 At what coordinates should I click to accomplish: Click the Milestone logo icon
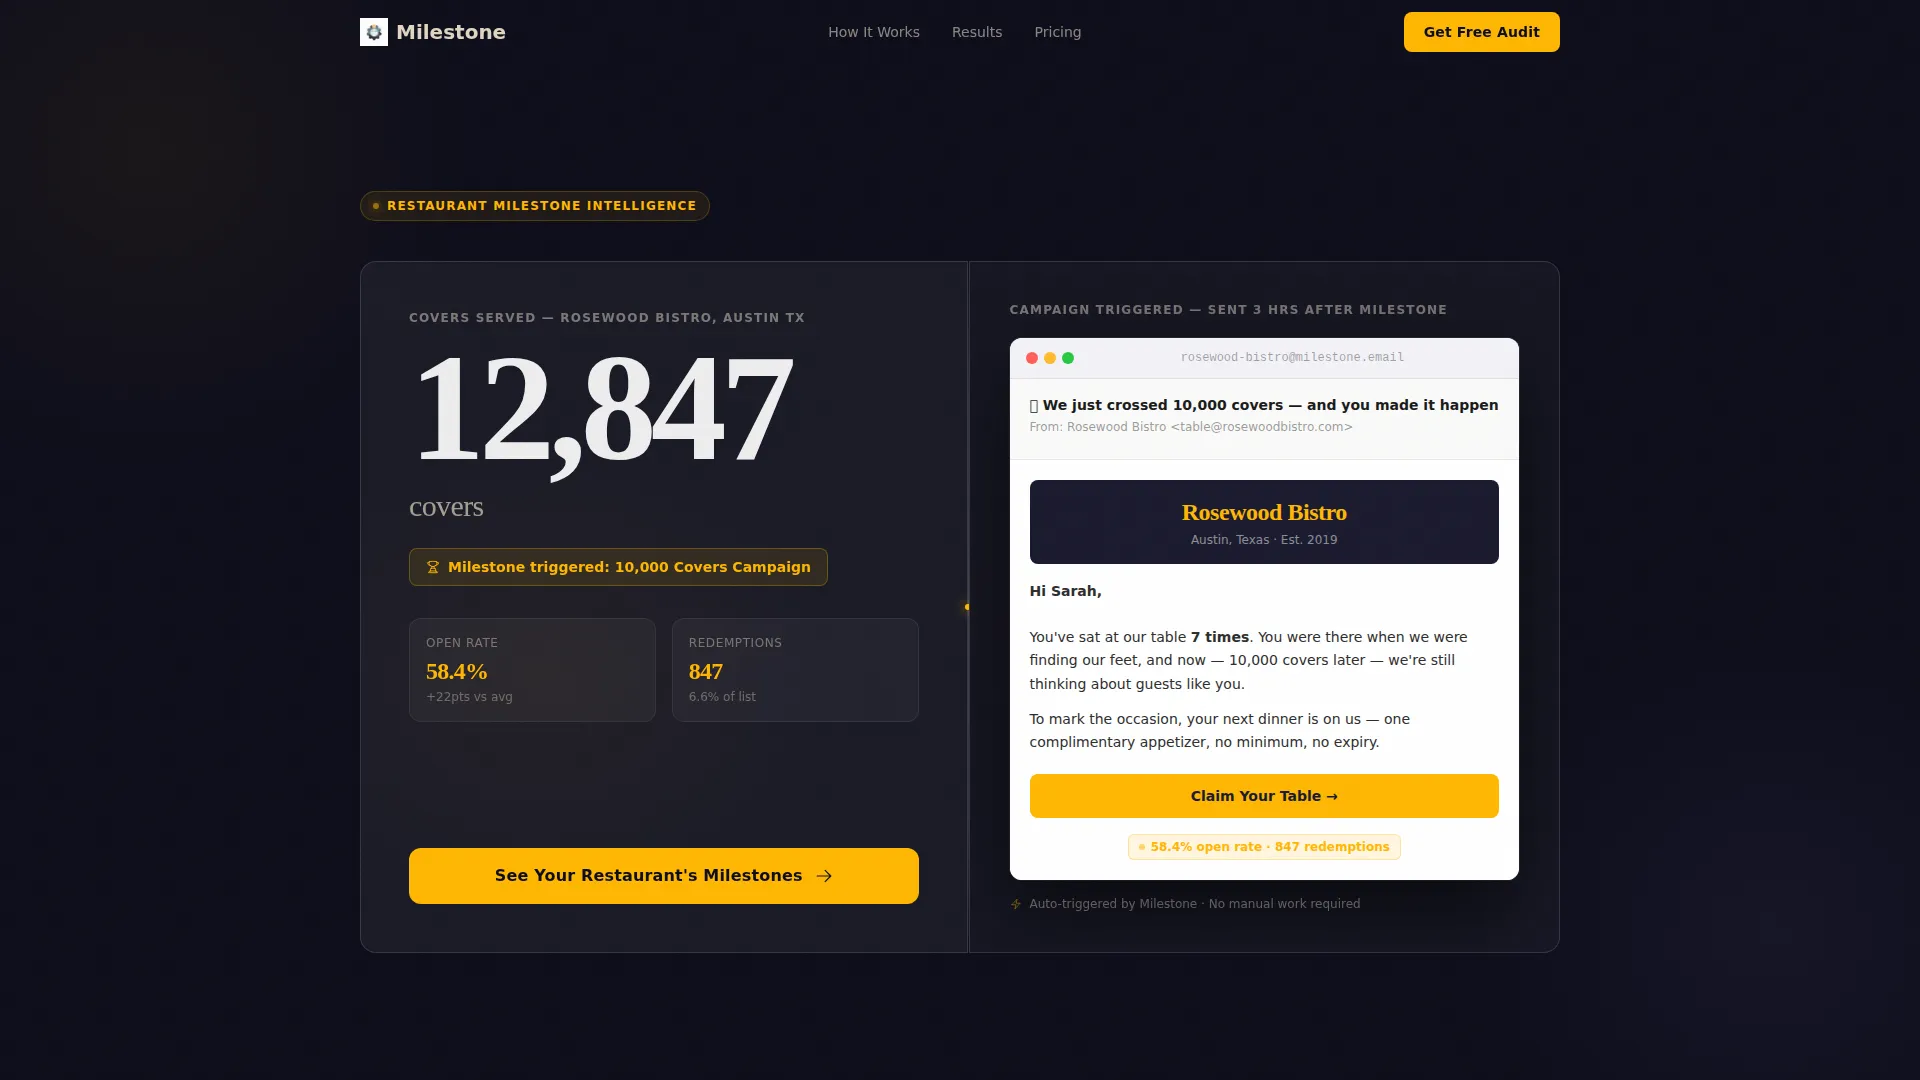[374, 32]
